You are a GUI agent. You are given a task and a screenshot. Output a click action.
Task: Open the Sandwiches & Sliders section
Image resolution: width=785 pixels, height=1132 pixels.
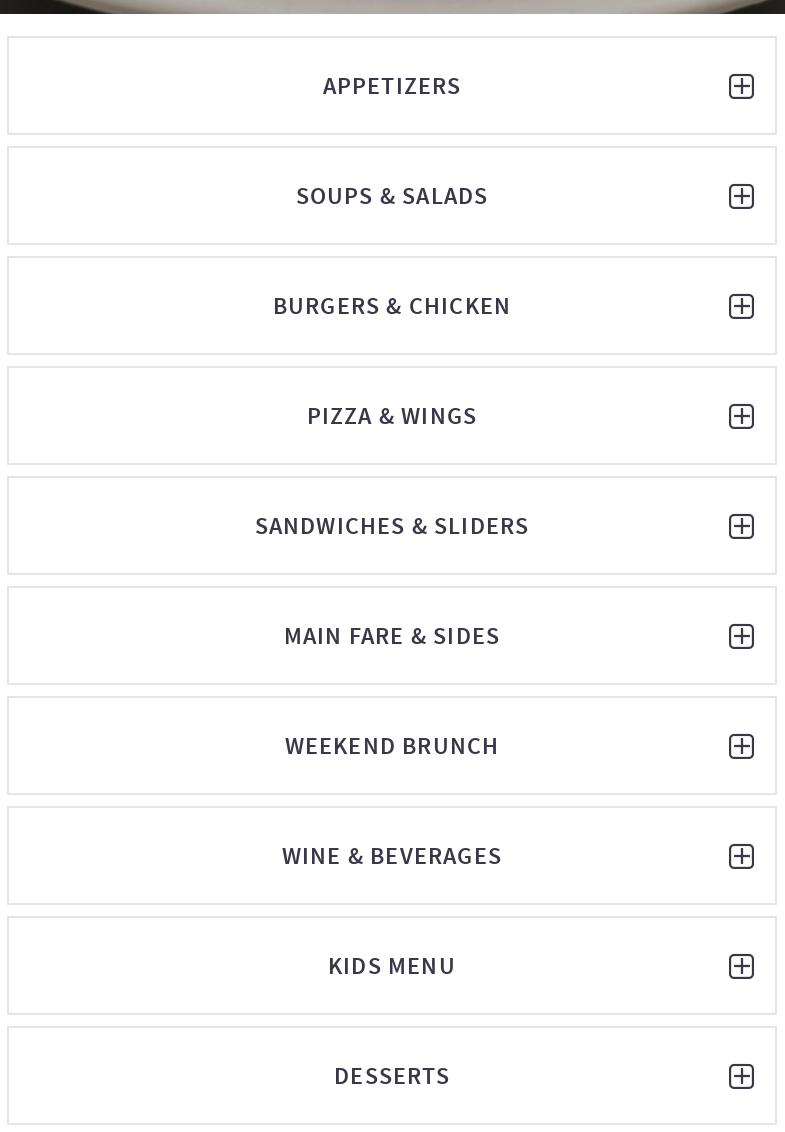click(x=391, y=526)
